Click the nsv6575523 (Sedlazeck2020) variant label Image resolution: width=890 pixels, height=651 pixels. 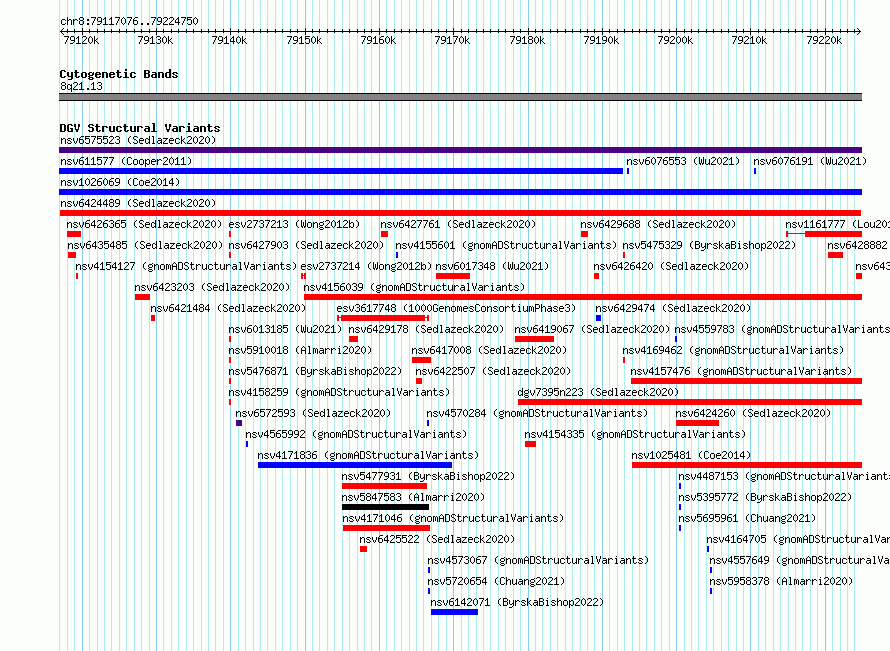(138, 140)
